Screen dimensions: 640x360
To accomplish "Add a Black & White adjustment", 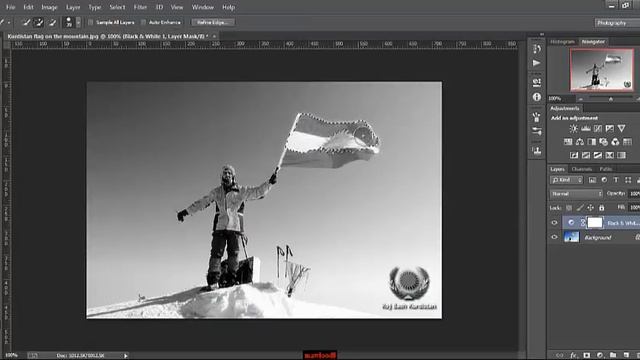I will coord(591,142).
